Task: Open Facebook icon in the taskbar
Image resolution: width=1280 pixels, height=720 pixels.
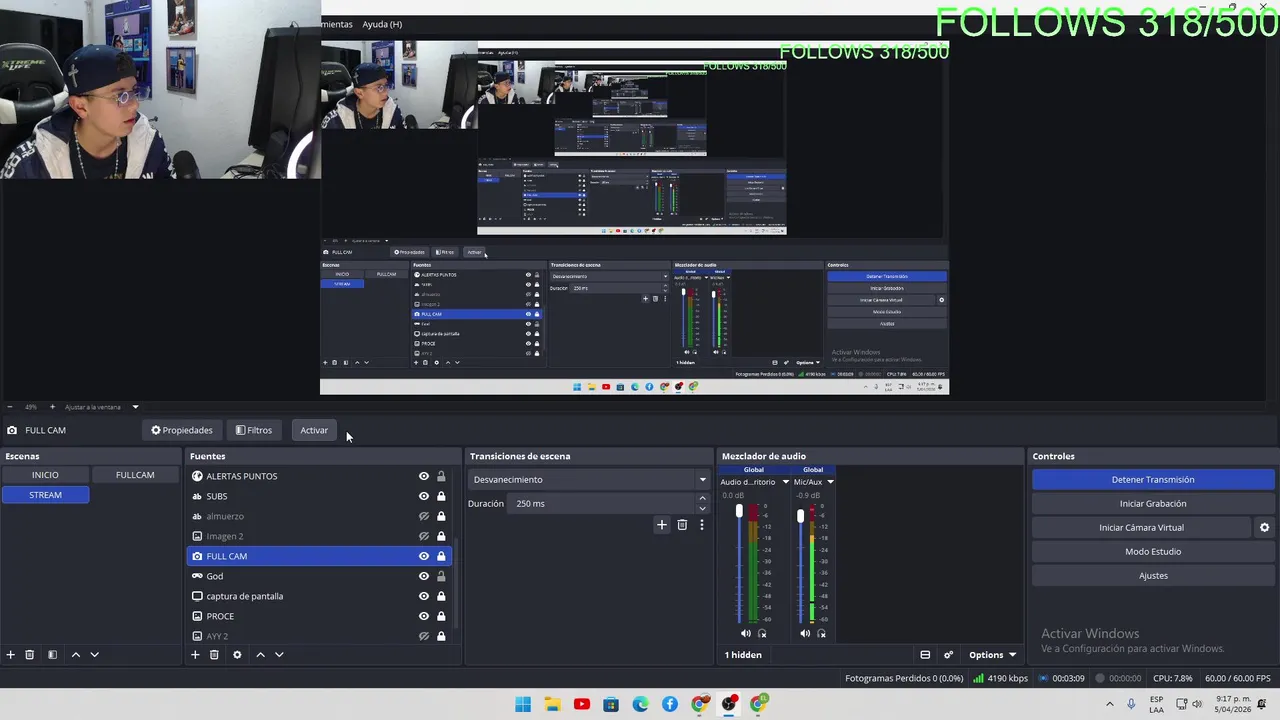Action: click(670, 704)
